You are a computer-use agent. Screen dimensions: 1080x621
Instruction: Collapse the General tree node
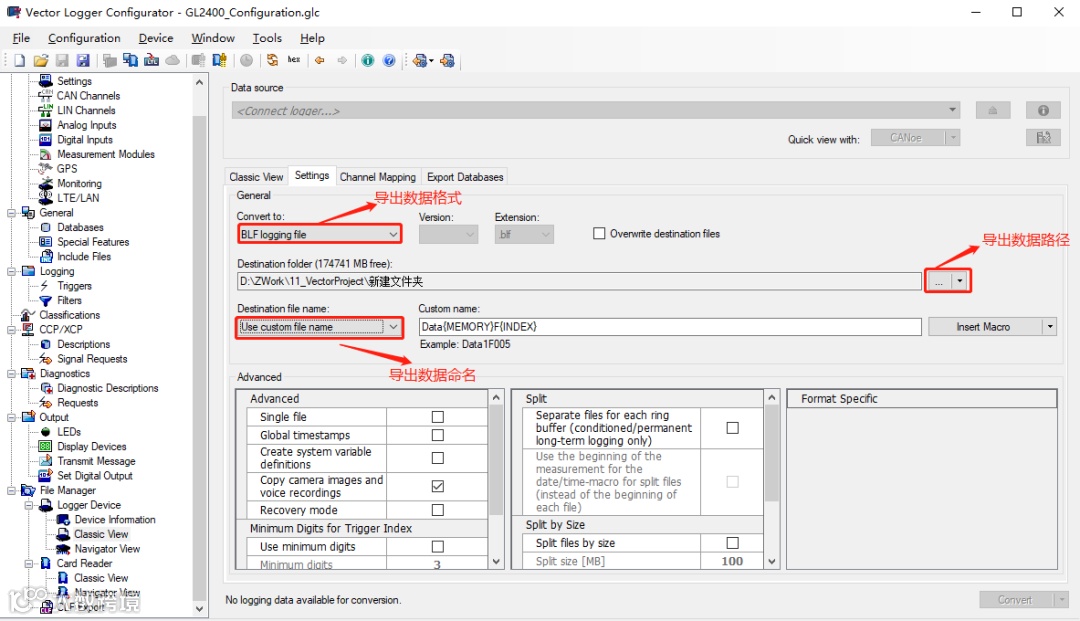(11, 213)
